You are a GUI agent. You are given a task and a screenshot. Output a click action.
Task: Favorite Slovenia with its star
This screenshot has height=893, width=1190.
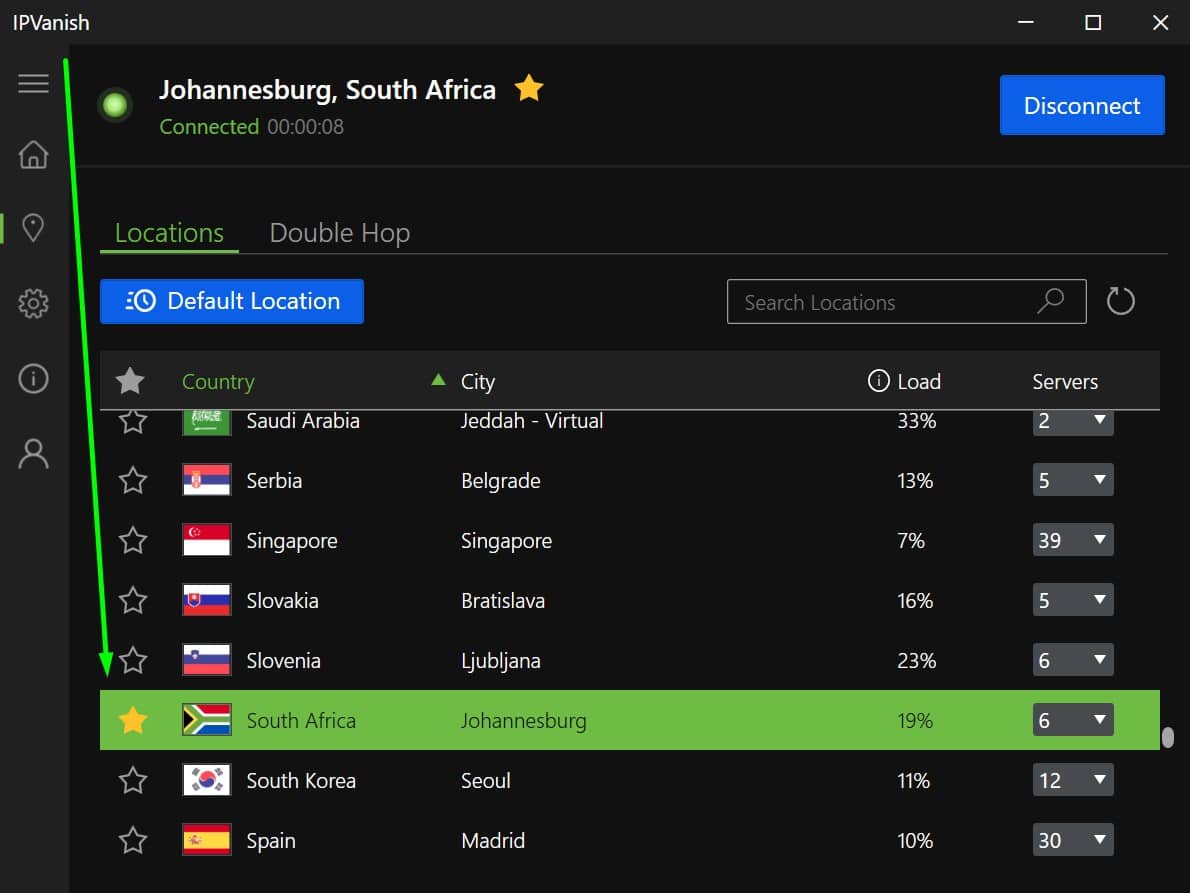[x=133, y=660]
